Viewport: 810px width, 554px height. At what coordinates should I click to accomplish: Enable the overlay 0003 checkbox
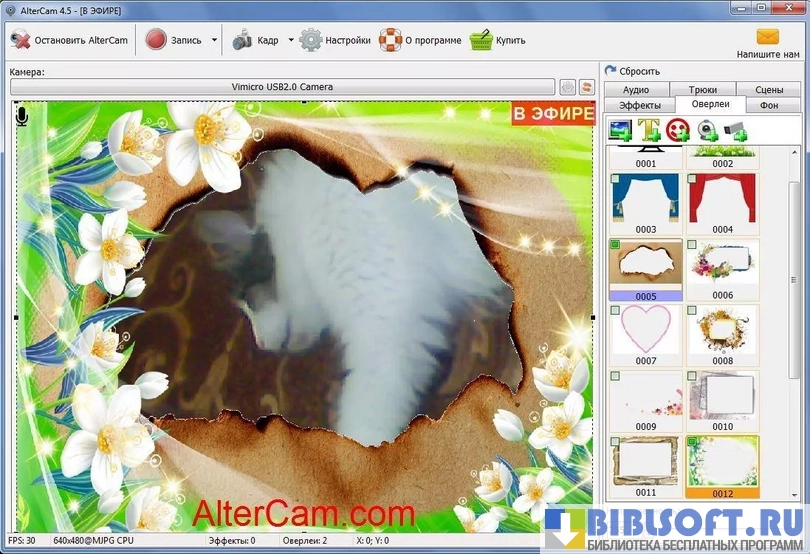tap(615, 179)
